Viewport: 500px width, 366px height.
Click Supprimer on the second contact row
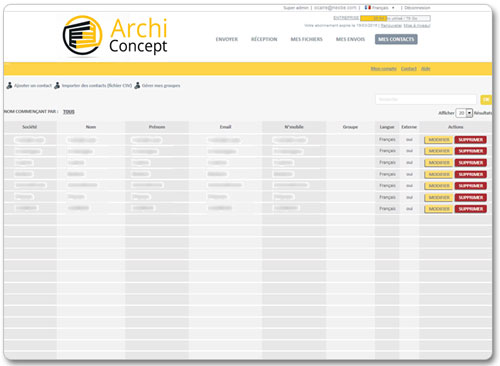tap(471, 151)
